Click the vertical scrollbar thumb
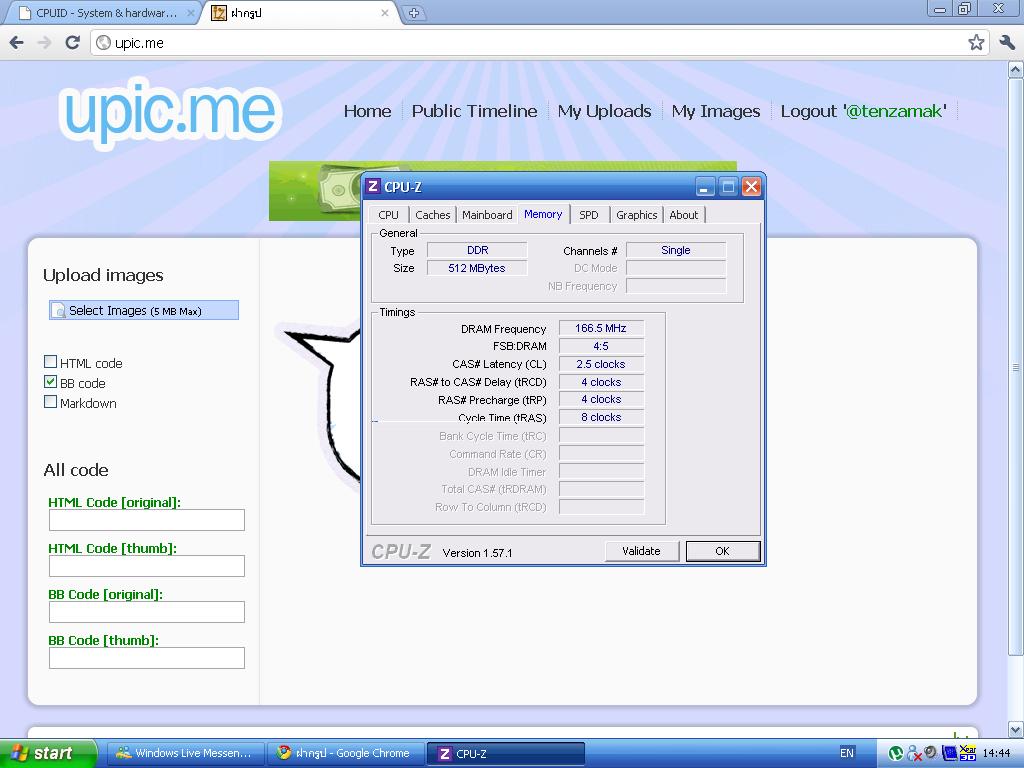The width and height of the screenshot is (1024, 768). pos(1016,366)
